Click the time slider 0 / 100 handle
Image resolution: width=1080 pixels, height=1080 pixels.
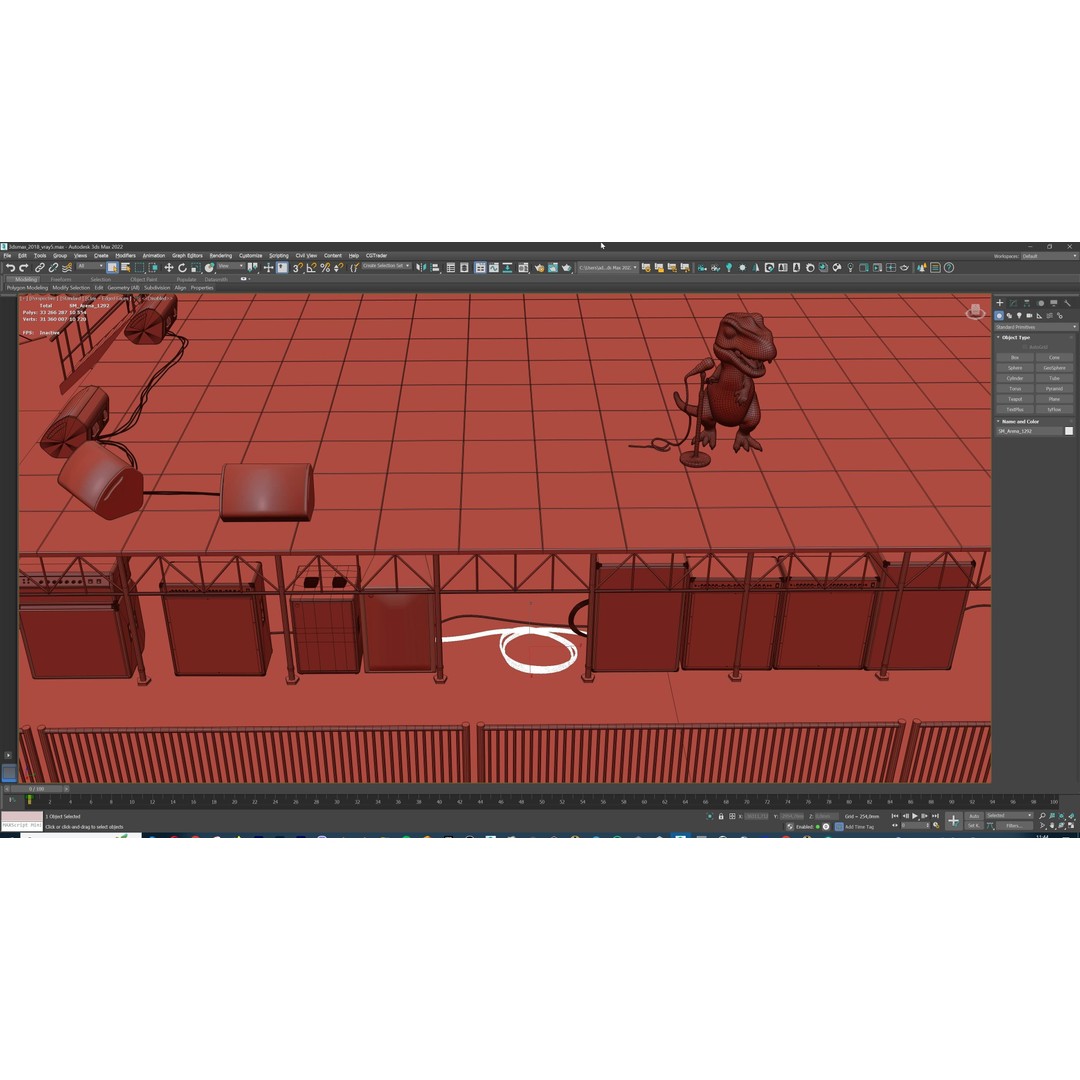pos(37,789)
